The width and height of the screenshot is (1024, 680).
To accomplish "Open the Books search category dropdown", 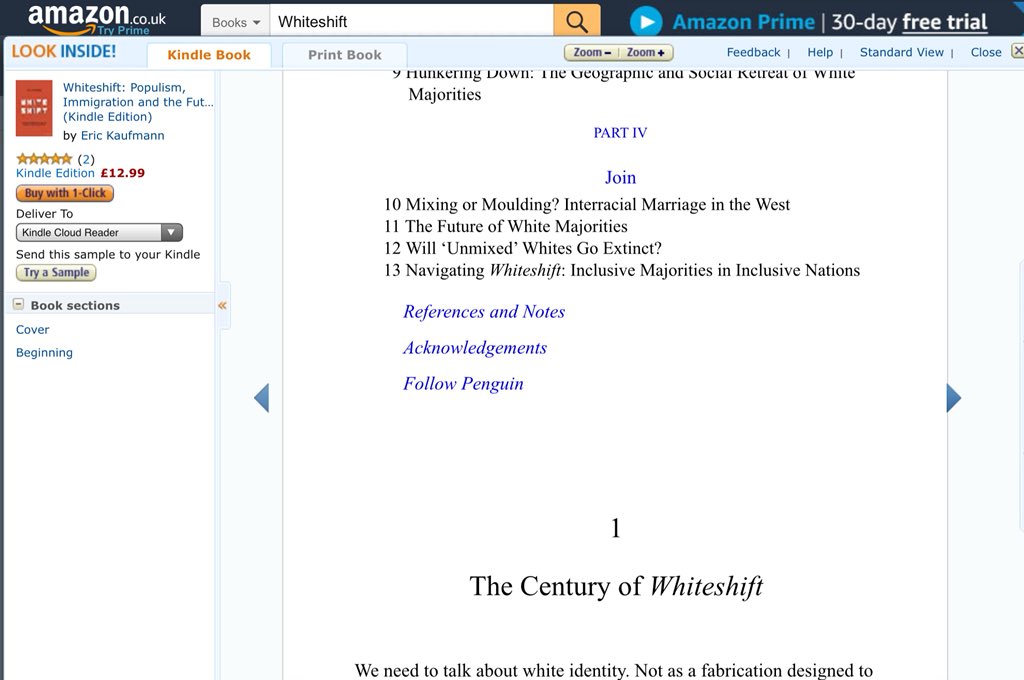I will pos(236,22).
